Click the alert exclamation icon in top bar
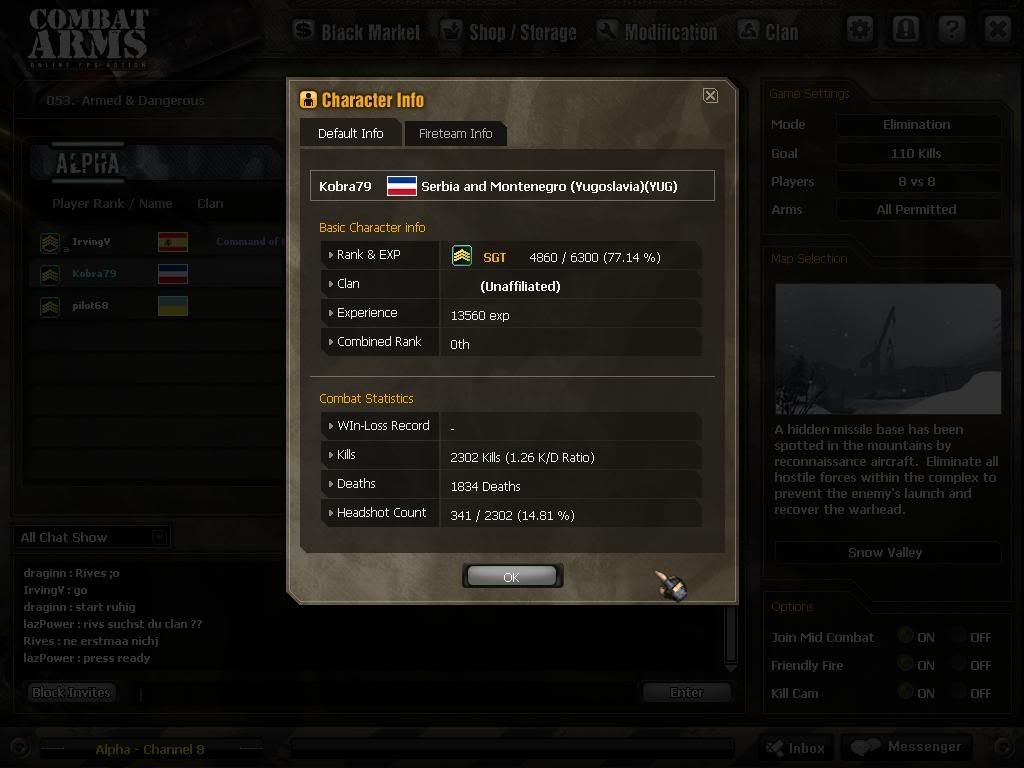 point(906,29)
